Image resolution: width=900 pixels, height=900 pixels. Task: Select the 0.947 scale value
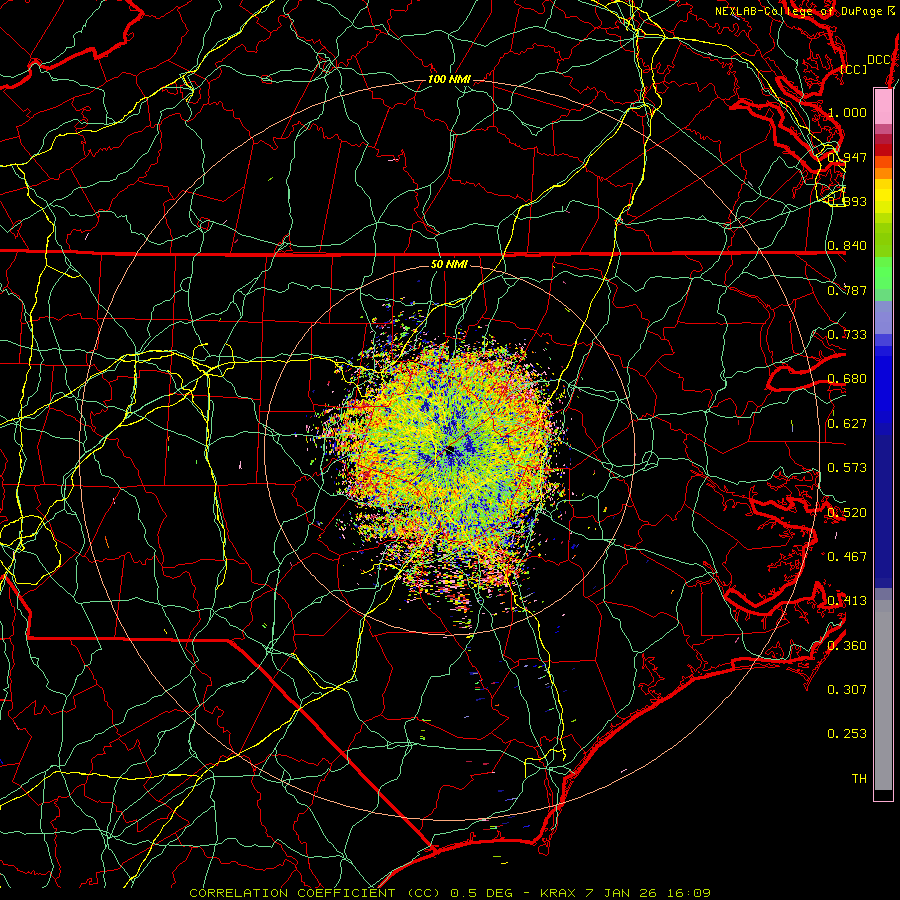click(847, 157)
